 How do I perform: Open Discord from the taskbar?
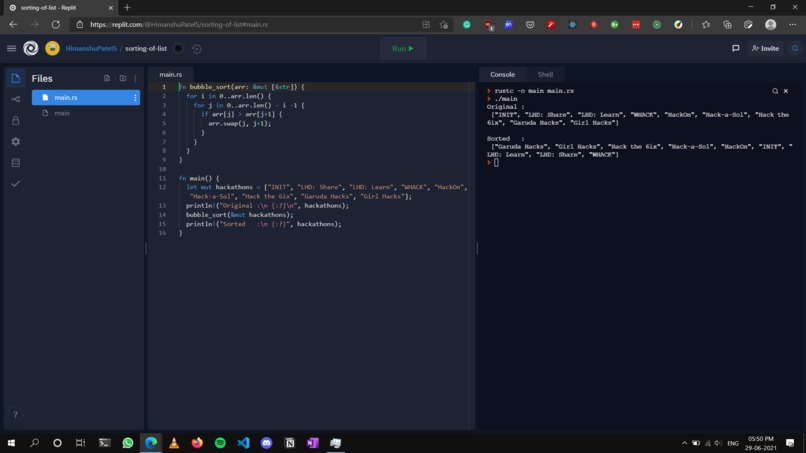pos(266,443)
